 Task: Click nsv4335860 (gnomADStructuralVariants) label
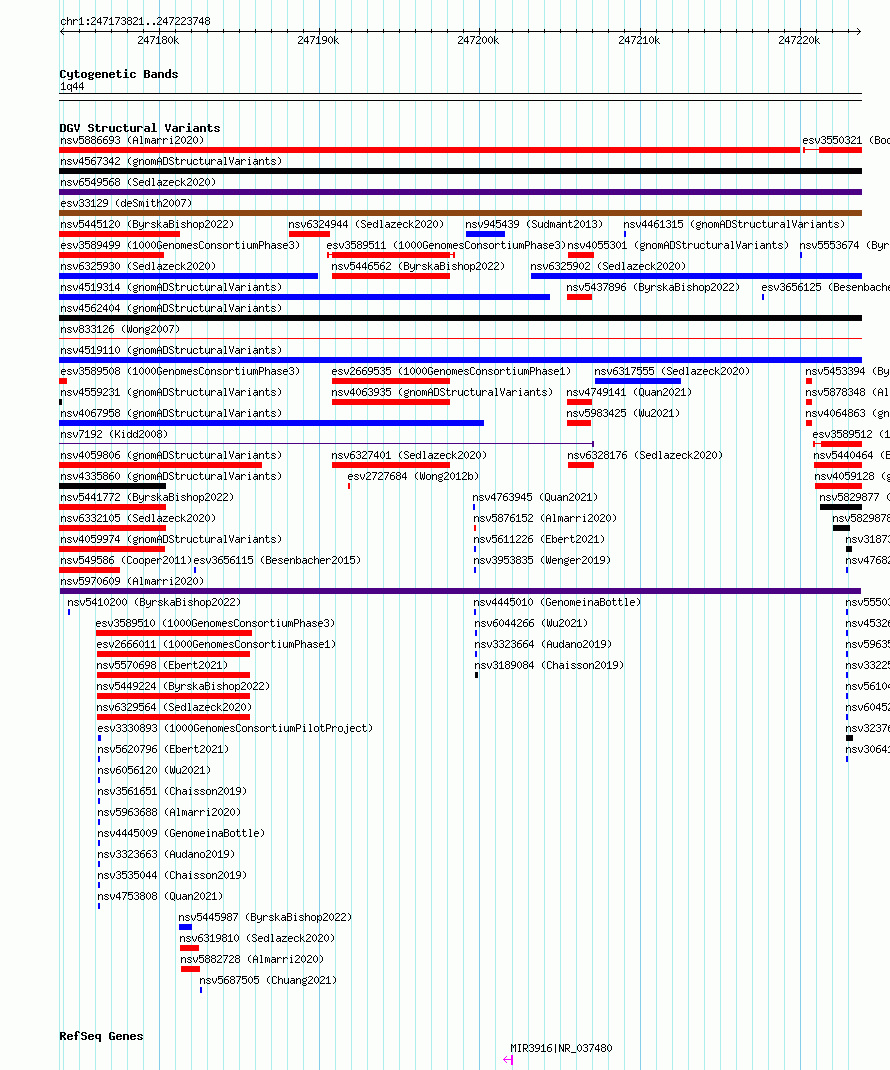(171, 476)
